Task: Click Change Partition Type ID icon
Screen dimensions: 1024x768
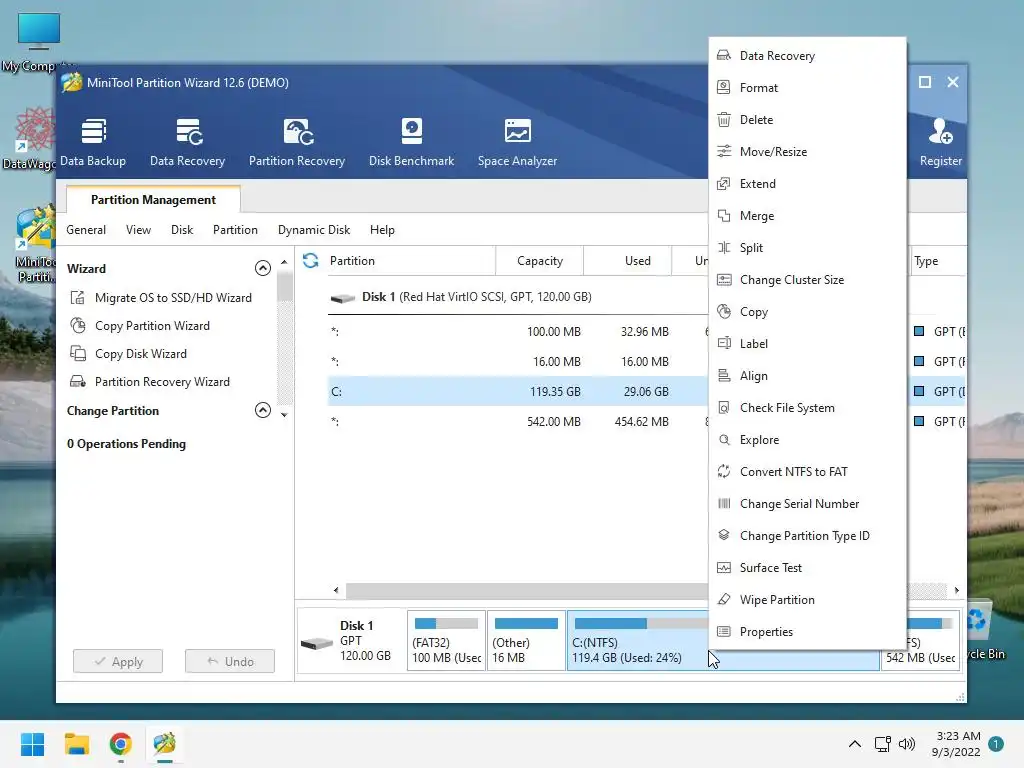Action: tap(724, 536)
